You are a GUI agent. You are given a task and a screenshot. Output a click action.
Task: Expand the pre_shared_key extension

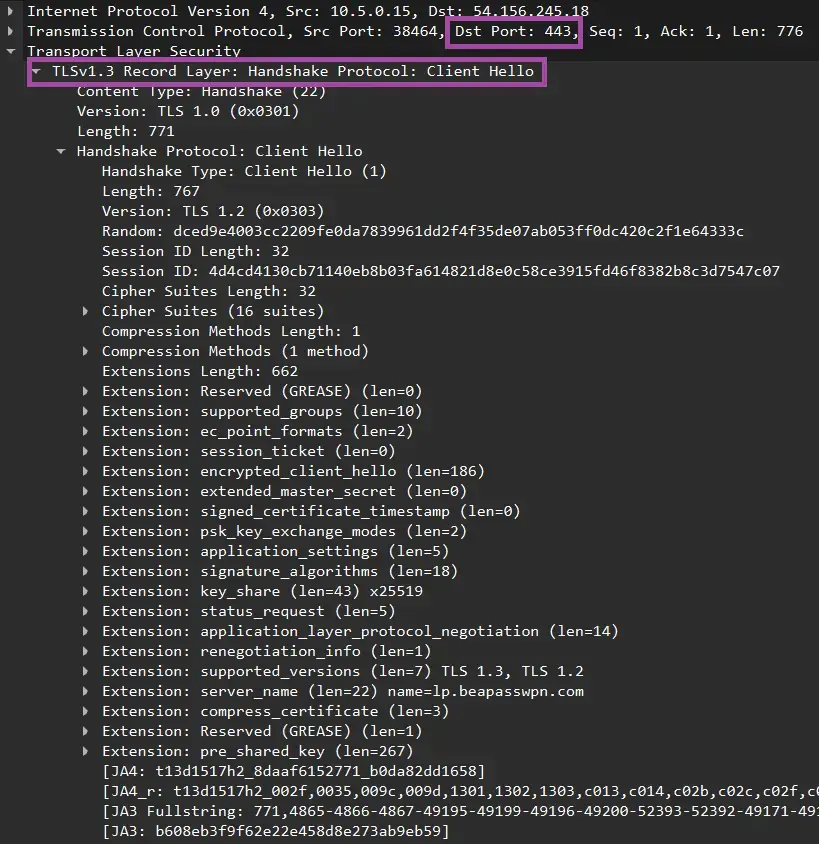[85, 751]
